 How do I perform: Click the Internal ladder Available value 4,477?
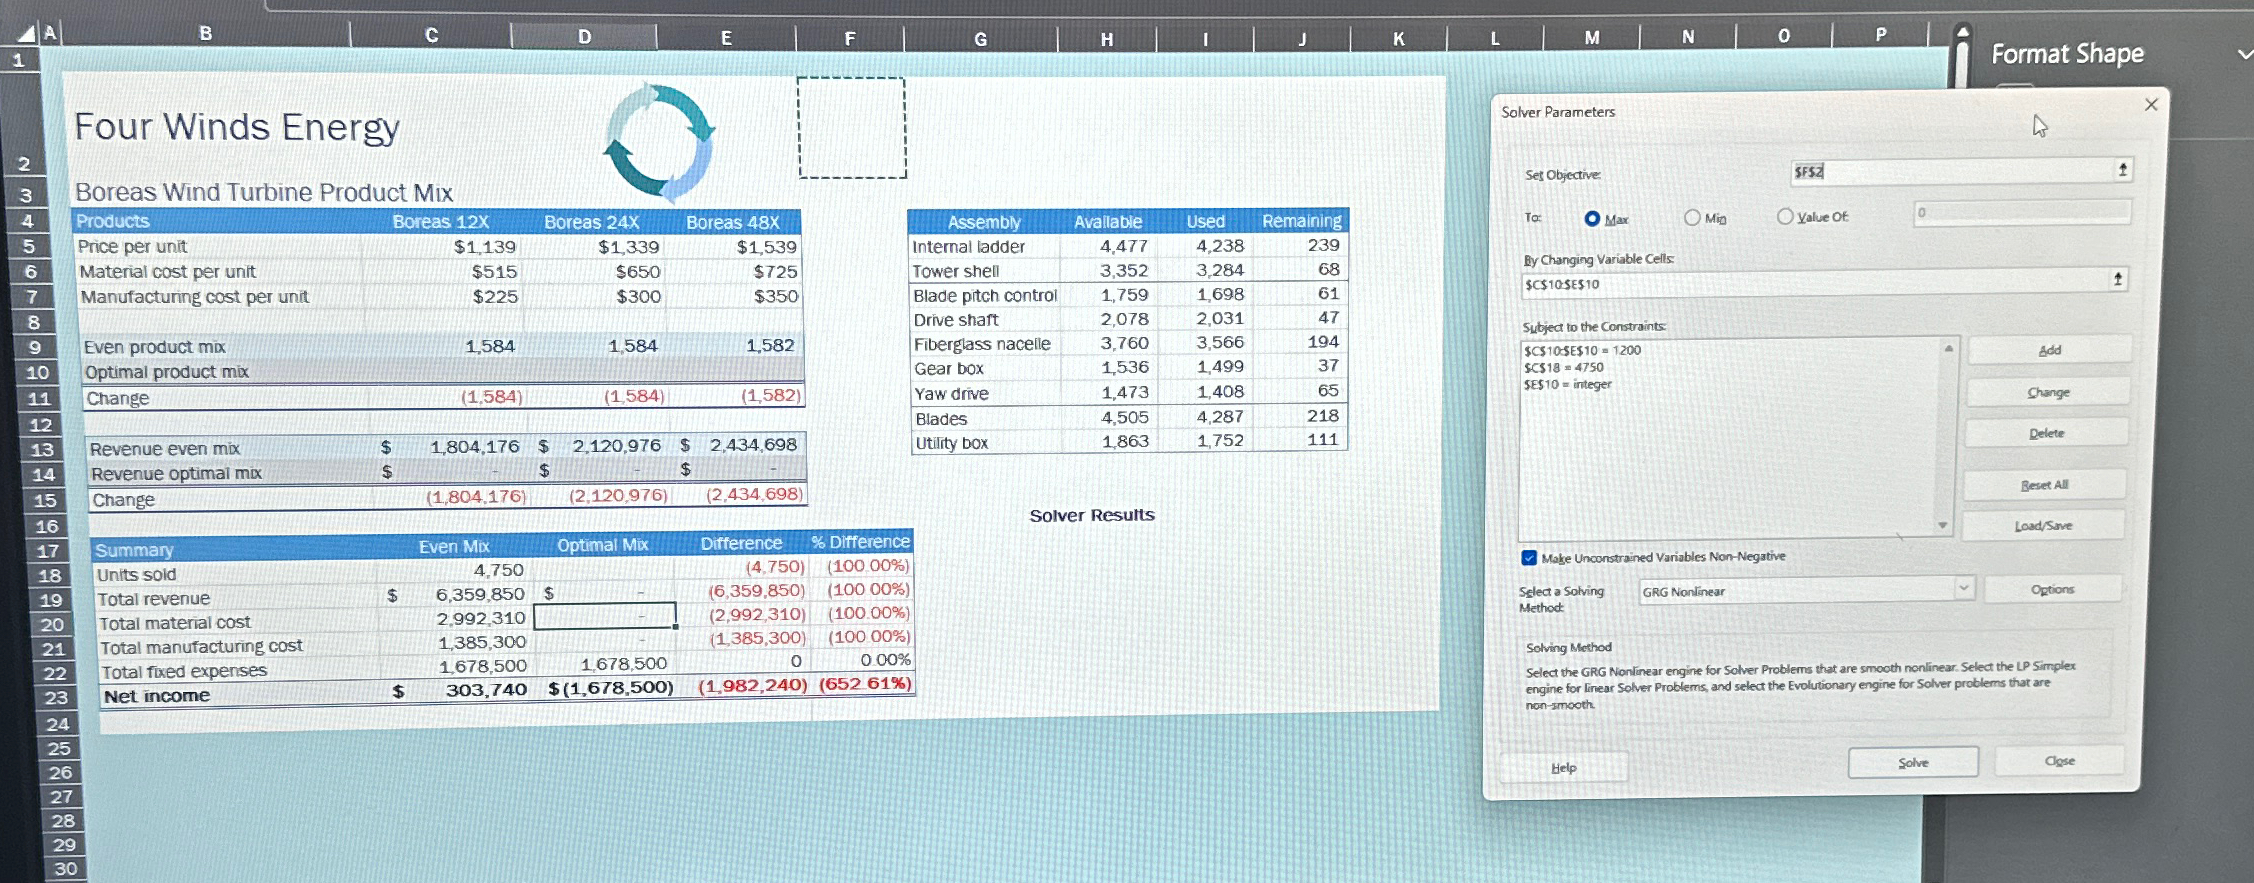pyautogui.click(x=1123, y=246)
